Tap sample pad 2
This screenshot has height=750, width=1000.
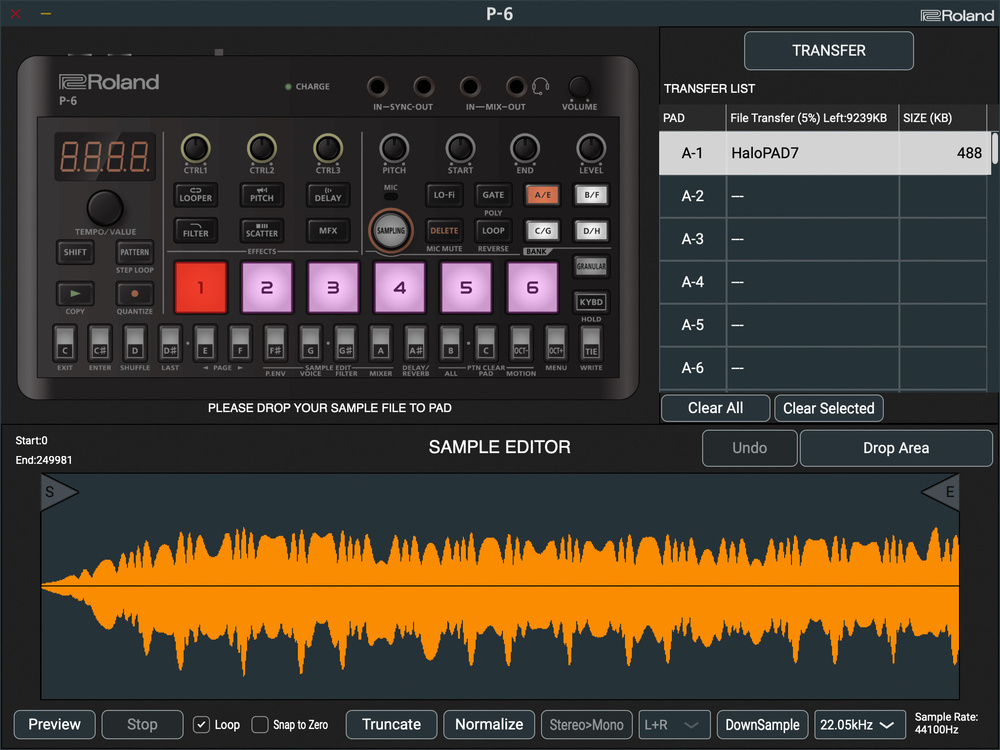(x=267, y=288)
